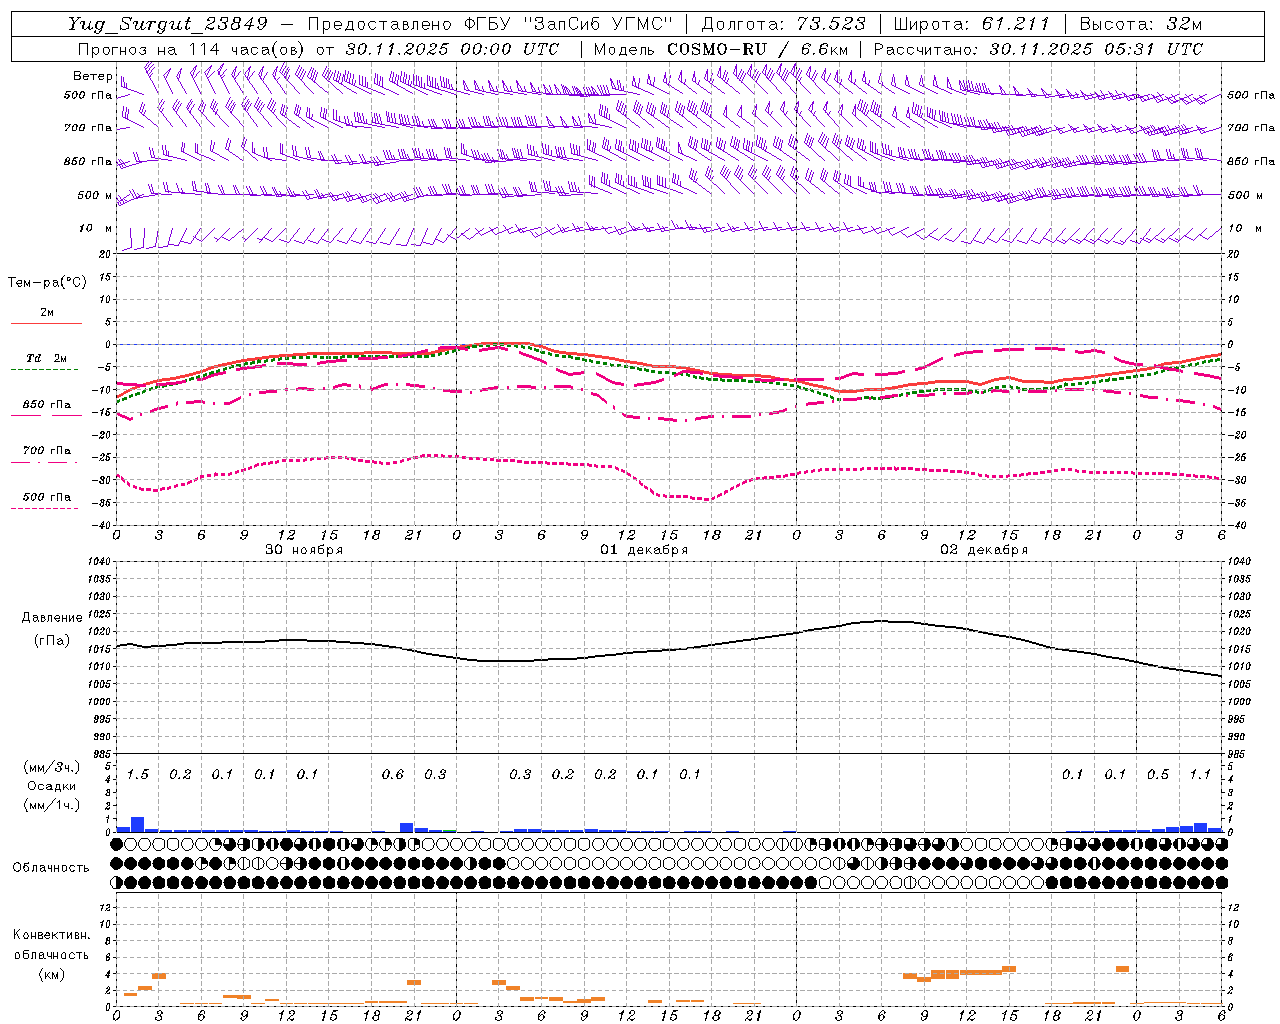Click the Осадки precipitation label

51,786
